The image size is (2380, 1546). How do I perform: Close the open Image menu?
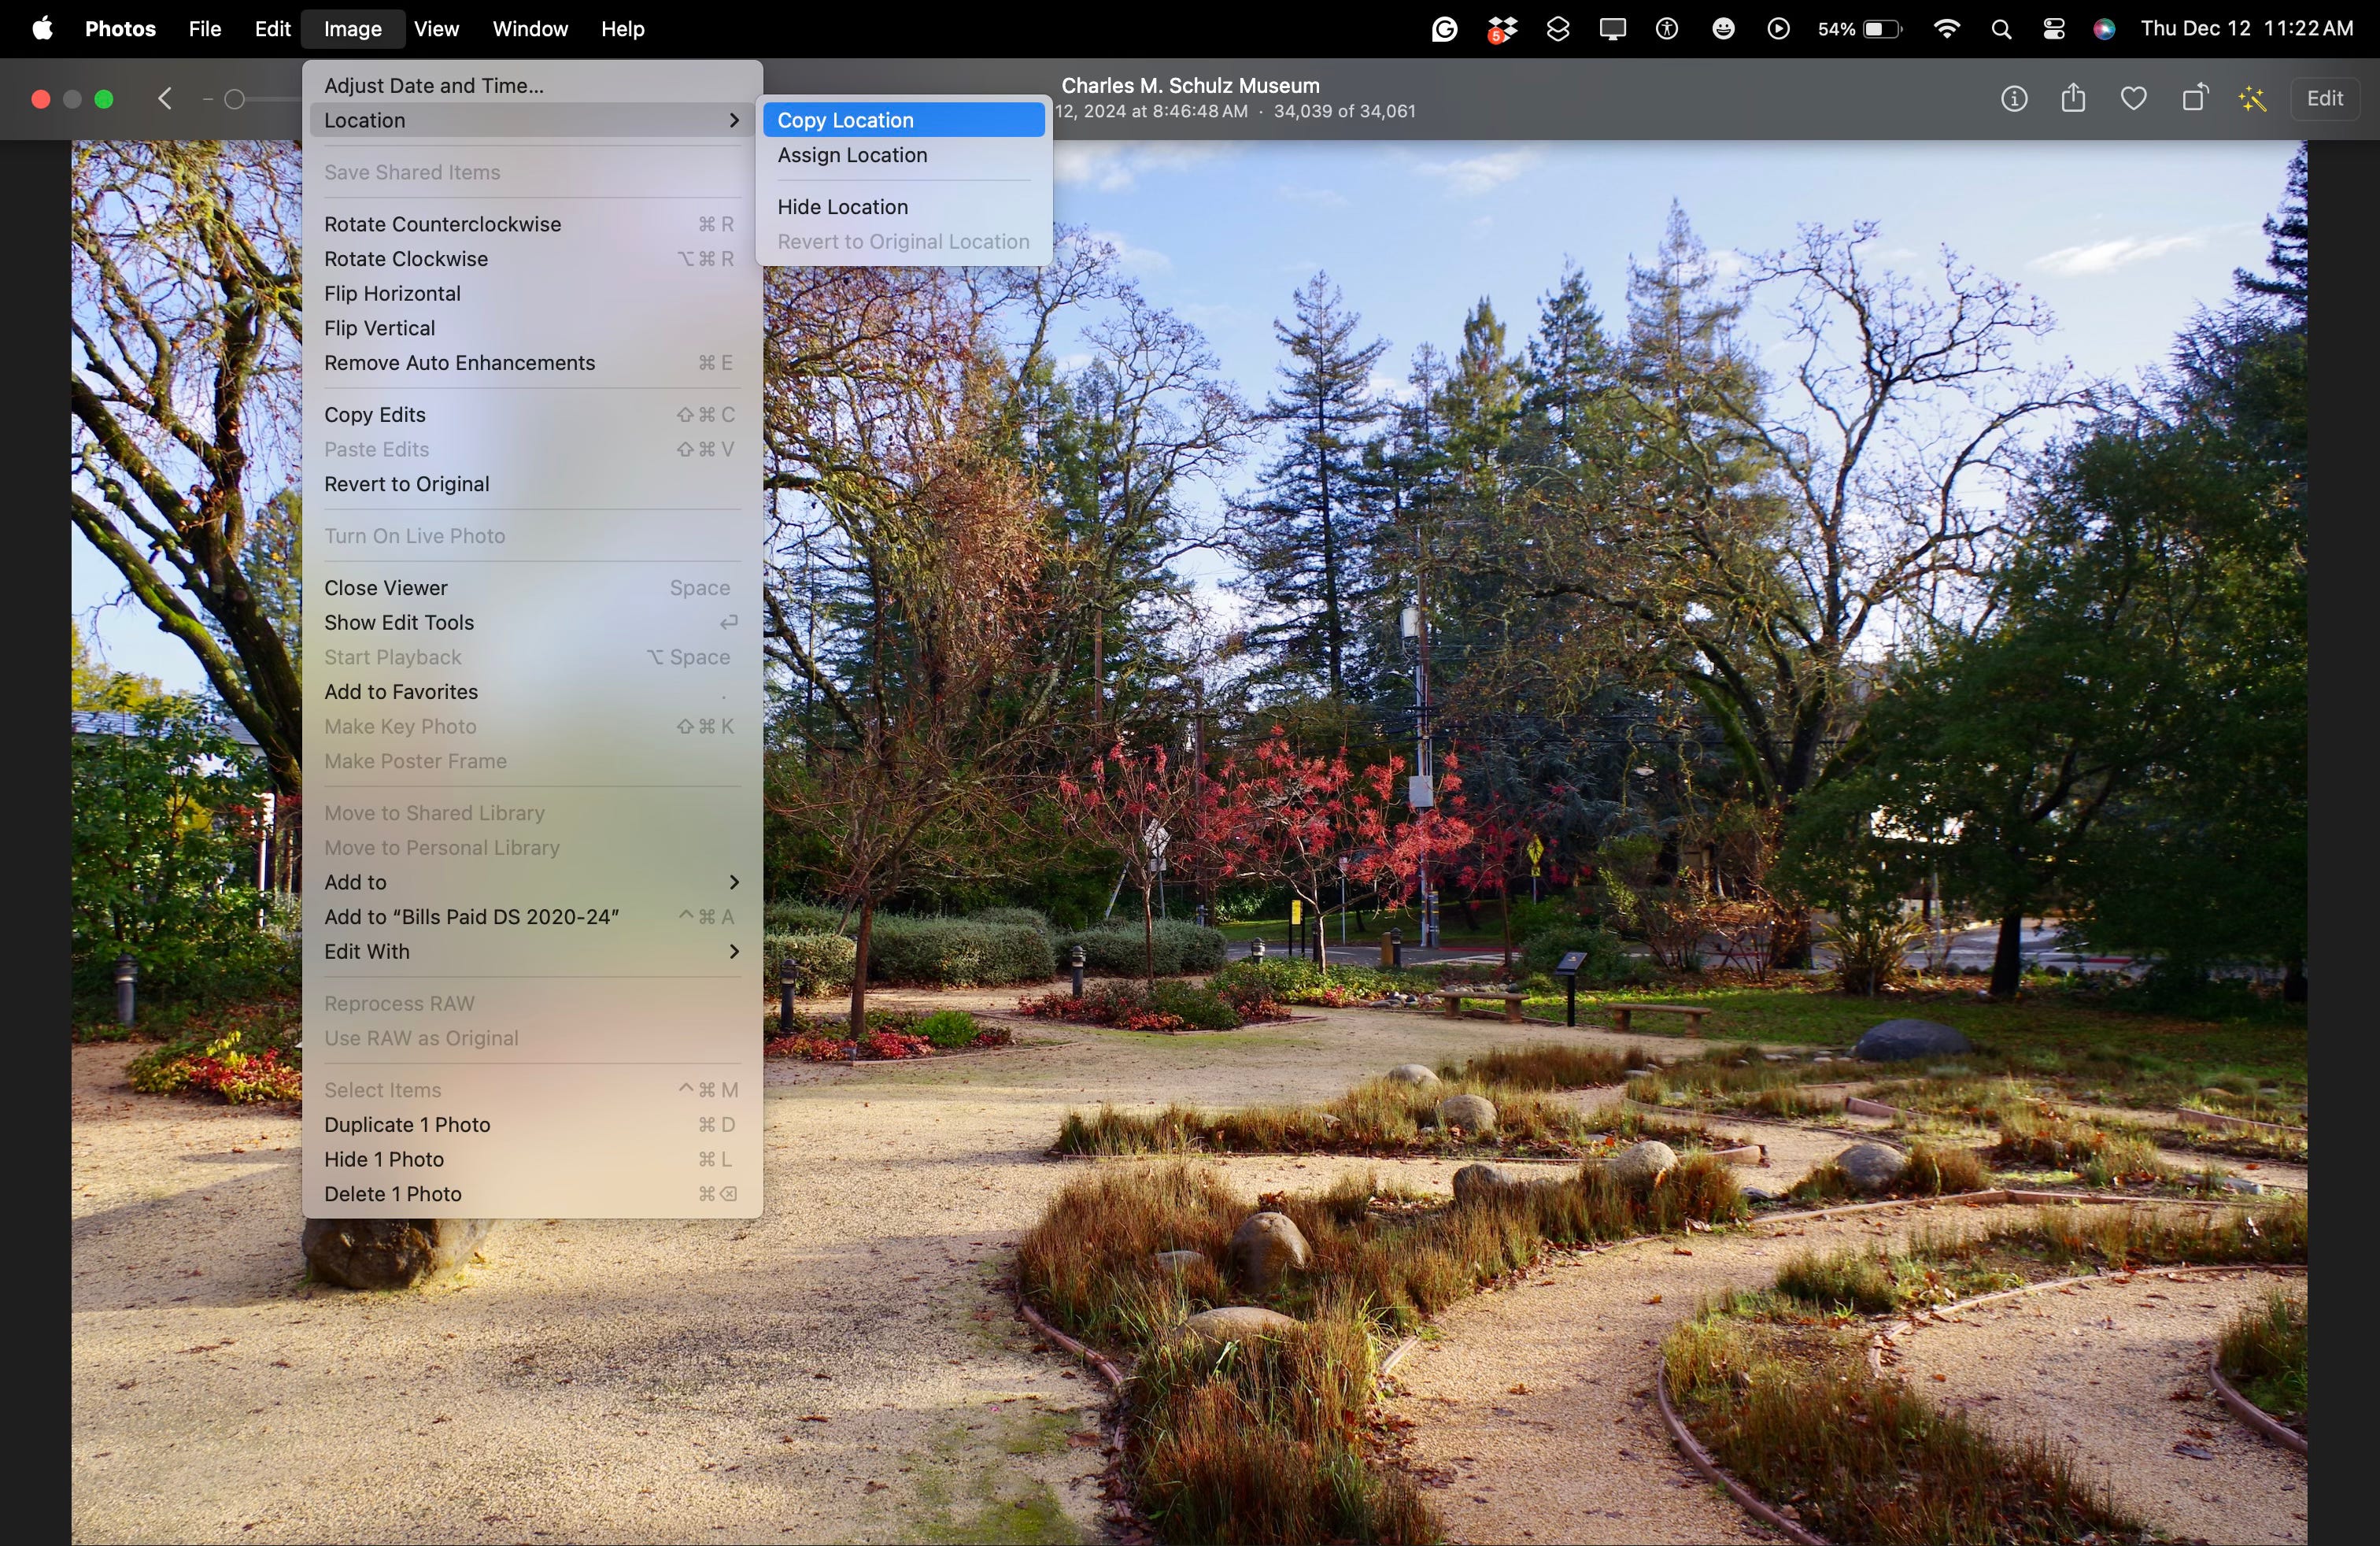click(x=352, y=29)
